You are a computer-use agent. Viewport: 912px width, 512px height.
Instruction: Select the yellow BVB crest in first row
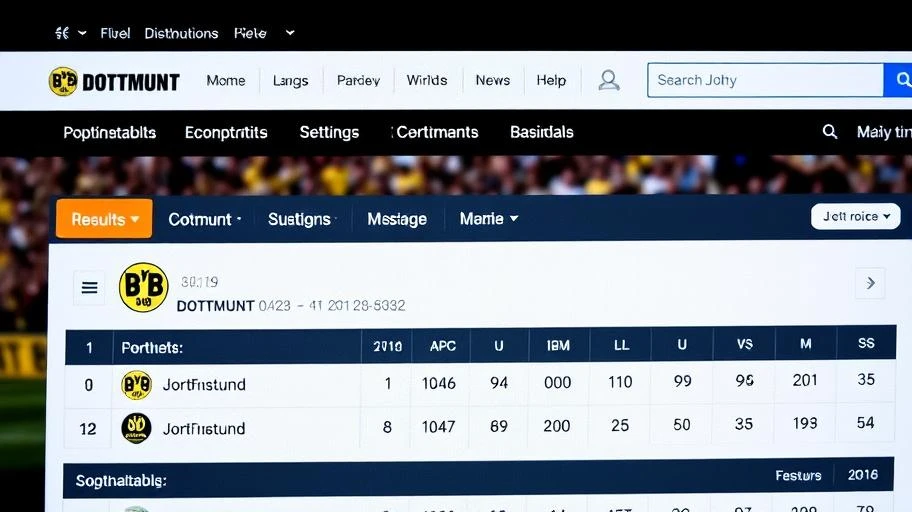point(136,385)
